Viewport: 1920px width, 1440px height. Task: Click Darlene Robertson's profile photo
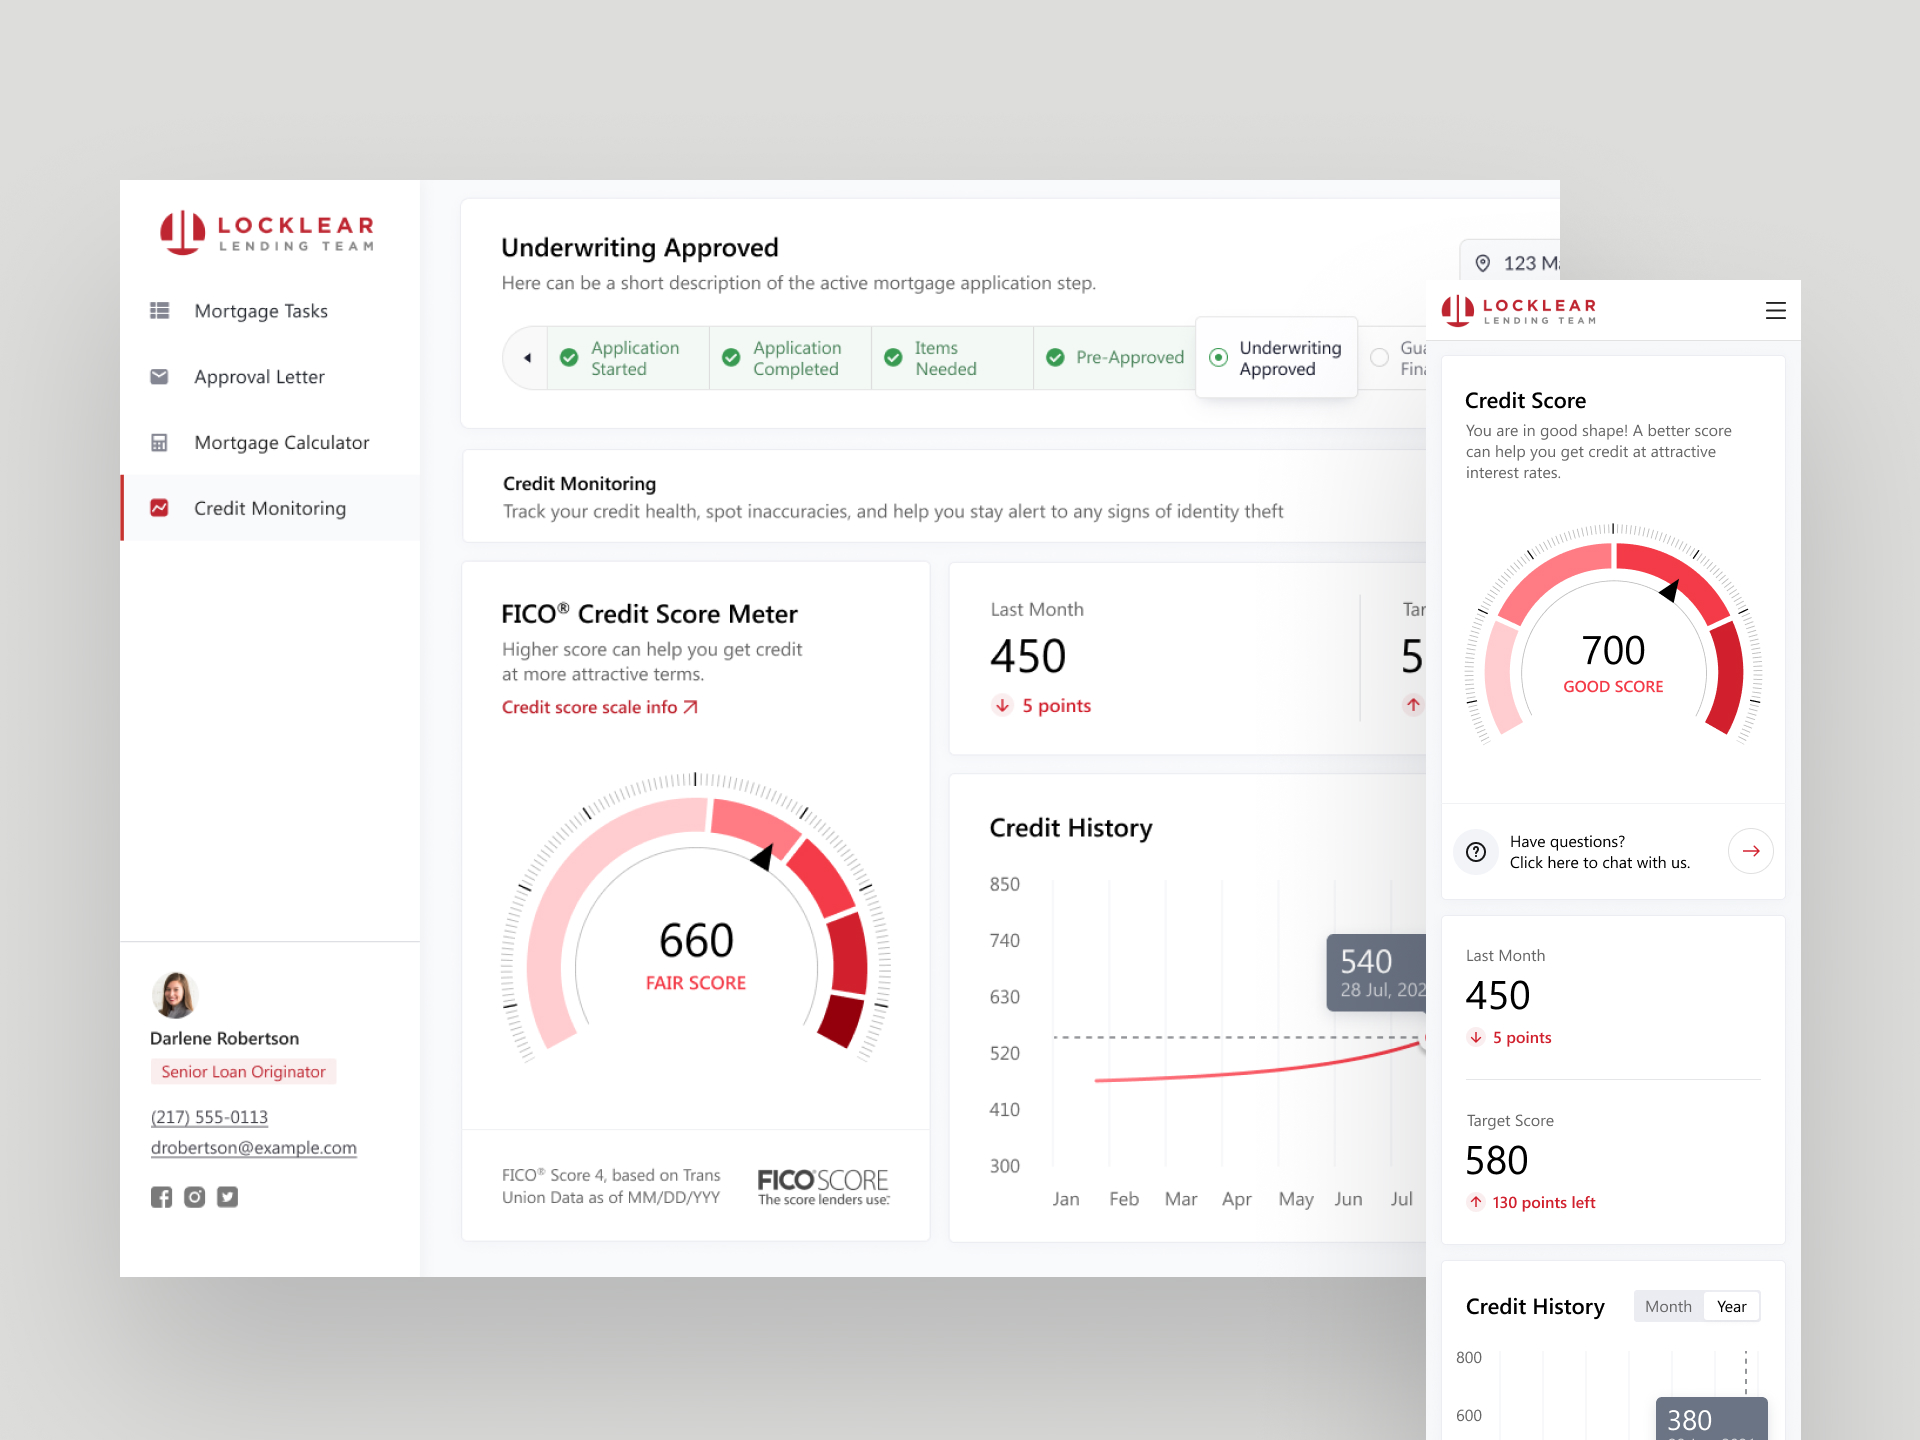(175, 995)
